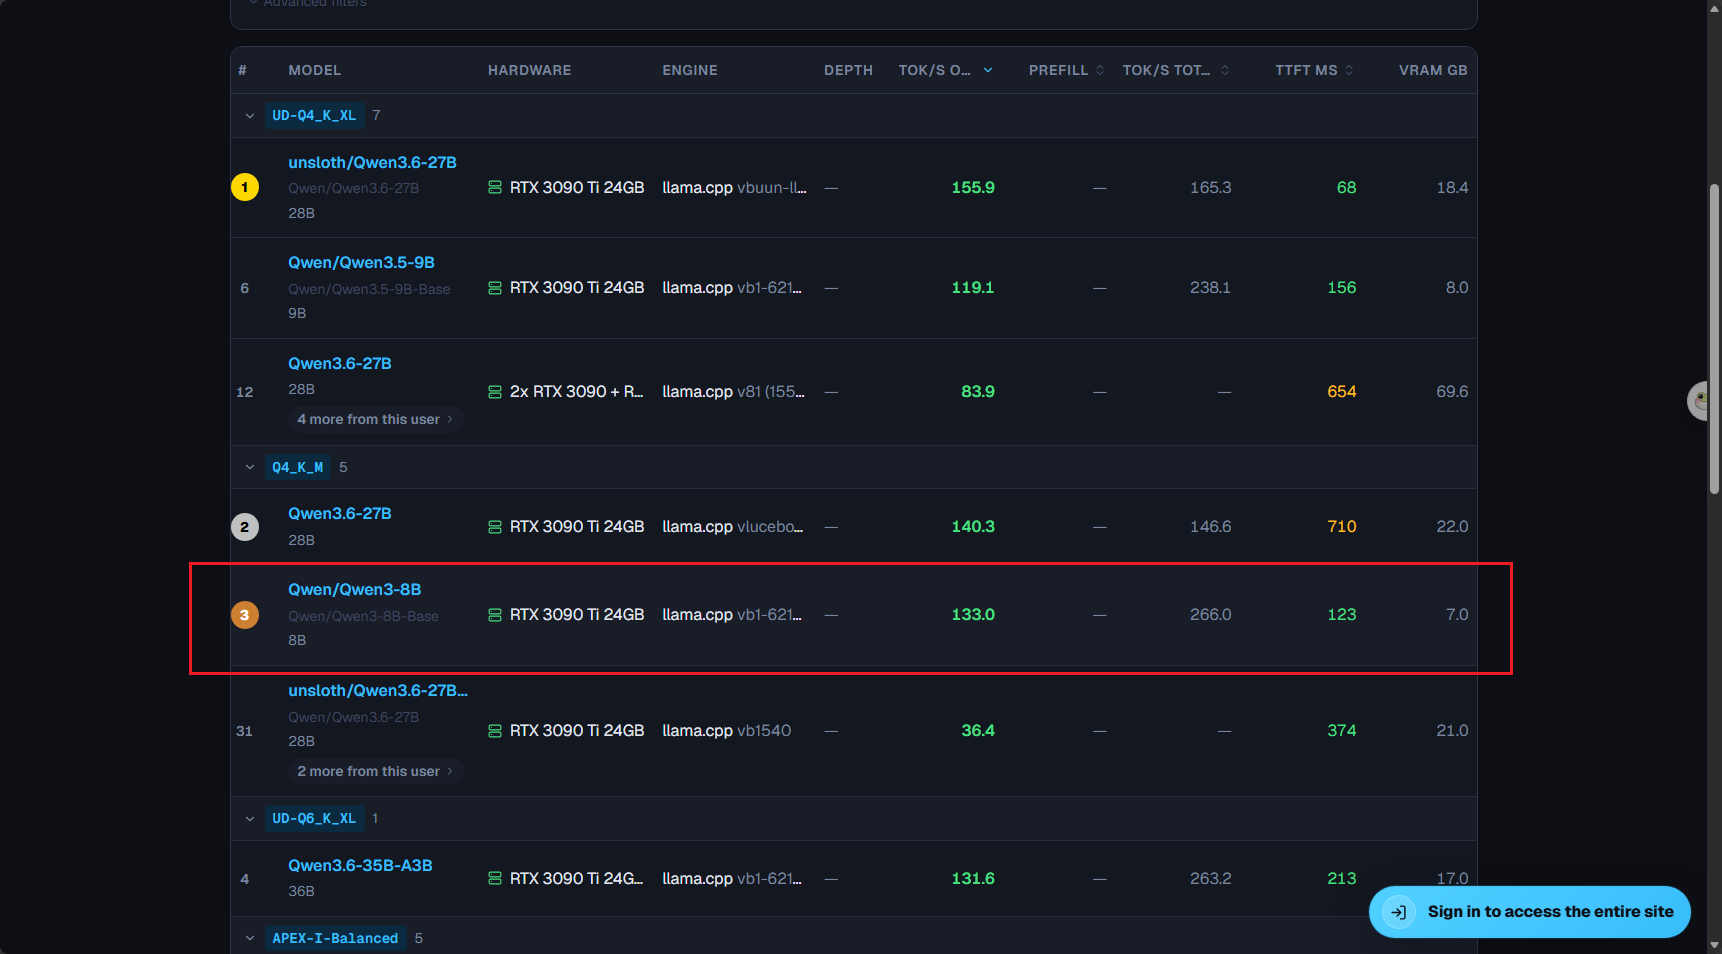The height and width of the screenshot is (954, 1722).
Task: Open the Qwen3.6-27B link at rank 2
Action: (340, 513)
